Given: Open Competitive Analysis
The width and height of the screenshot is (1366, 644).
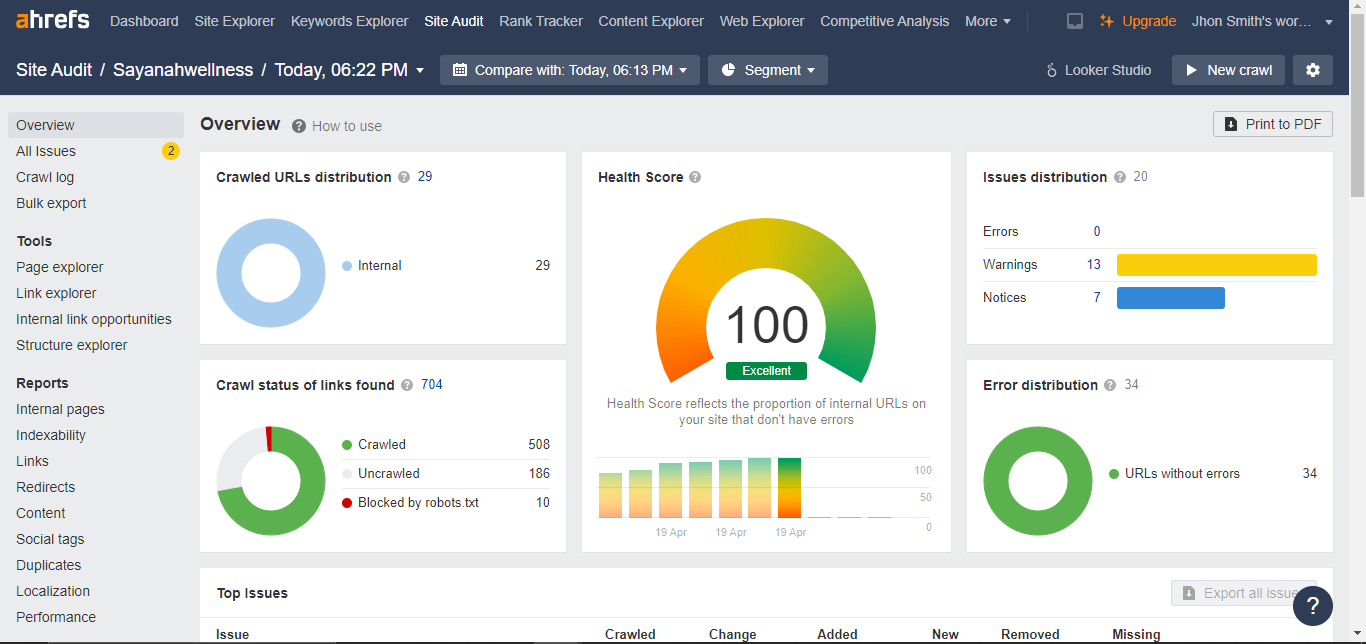Looking at the screenshot, I should (885, 21).
